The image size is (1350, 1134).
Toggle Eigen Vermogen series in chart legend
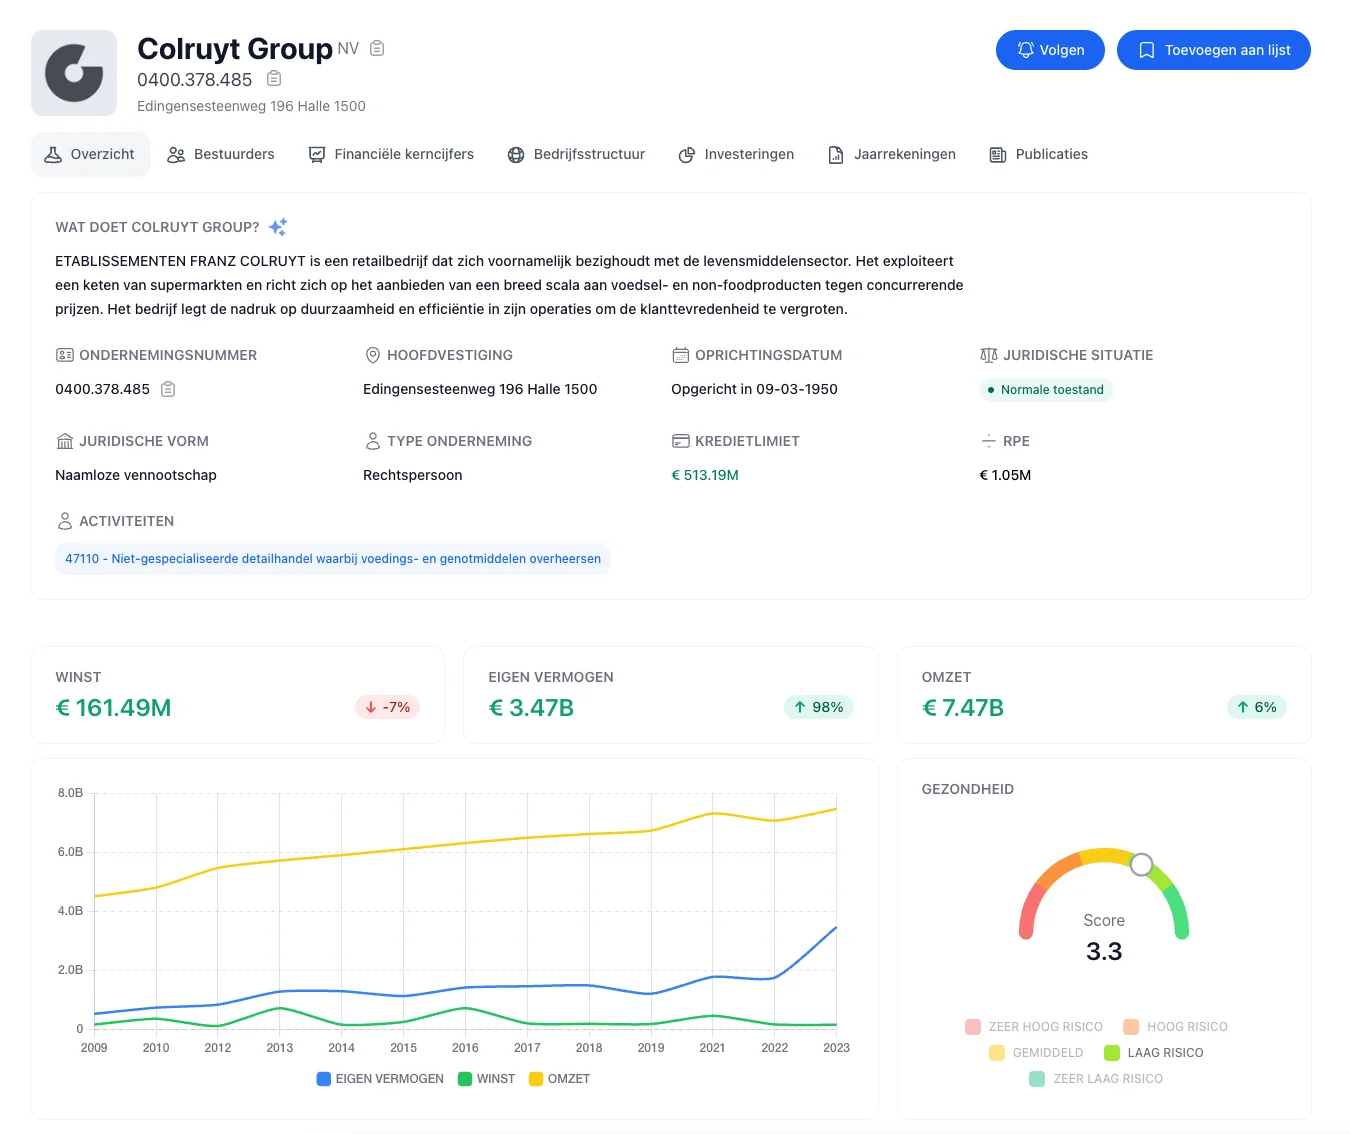coord(380,1079)
